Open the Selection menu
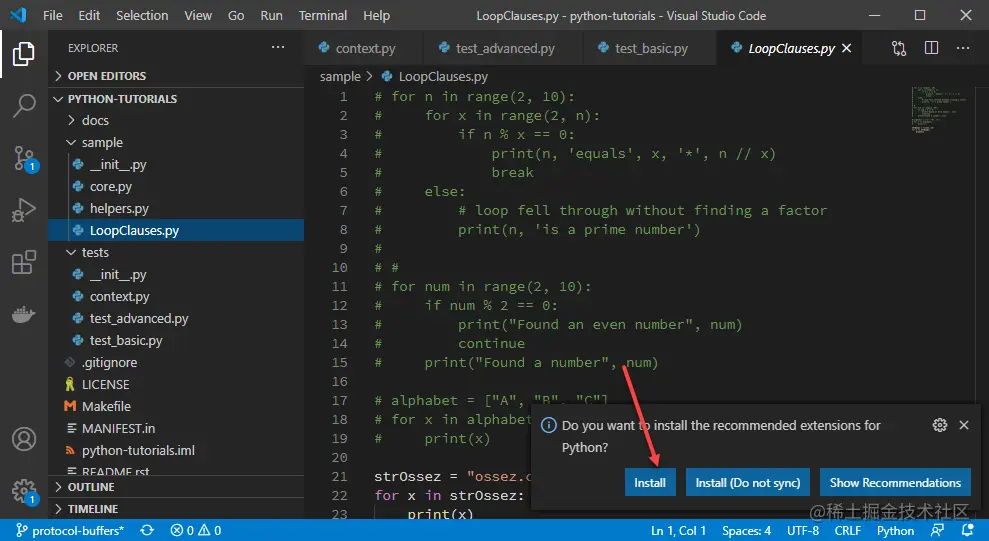Viewport: 989px width, 541px height. 142,15
